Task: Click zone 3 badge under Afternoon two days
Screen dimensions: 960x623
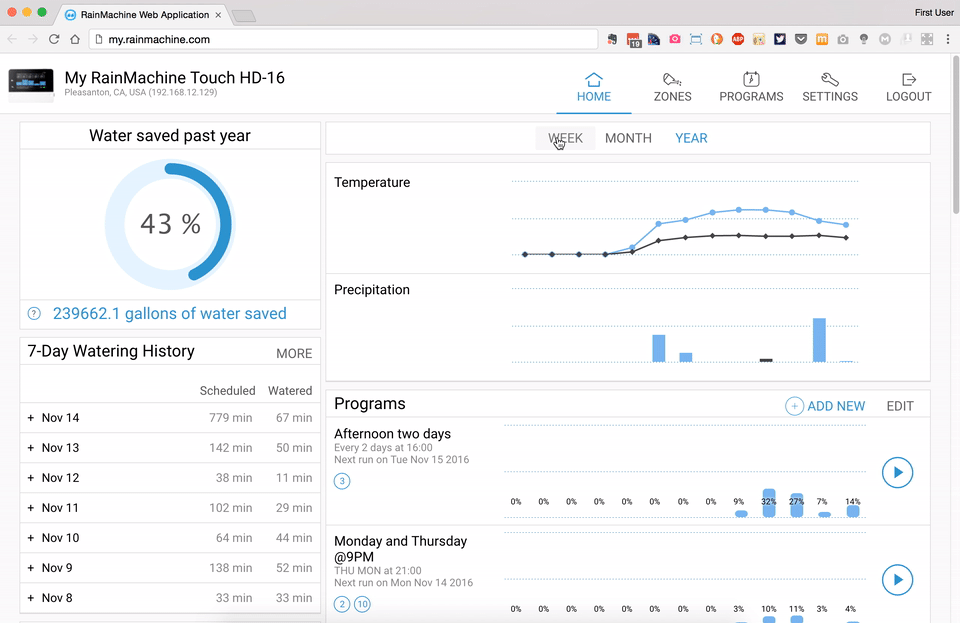Action: pos(342,481)
